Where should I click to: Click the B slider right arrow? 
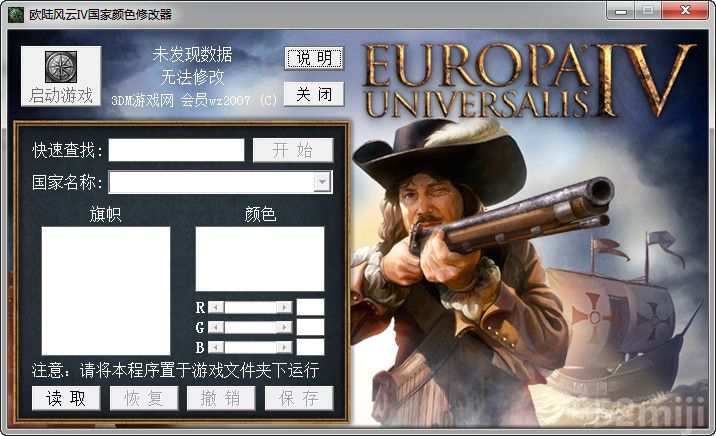tap(286, 347)
